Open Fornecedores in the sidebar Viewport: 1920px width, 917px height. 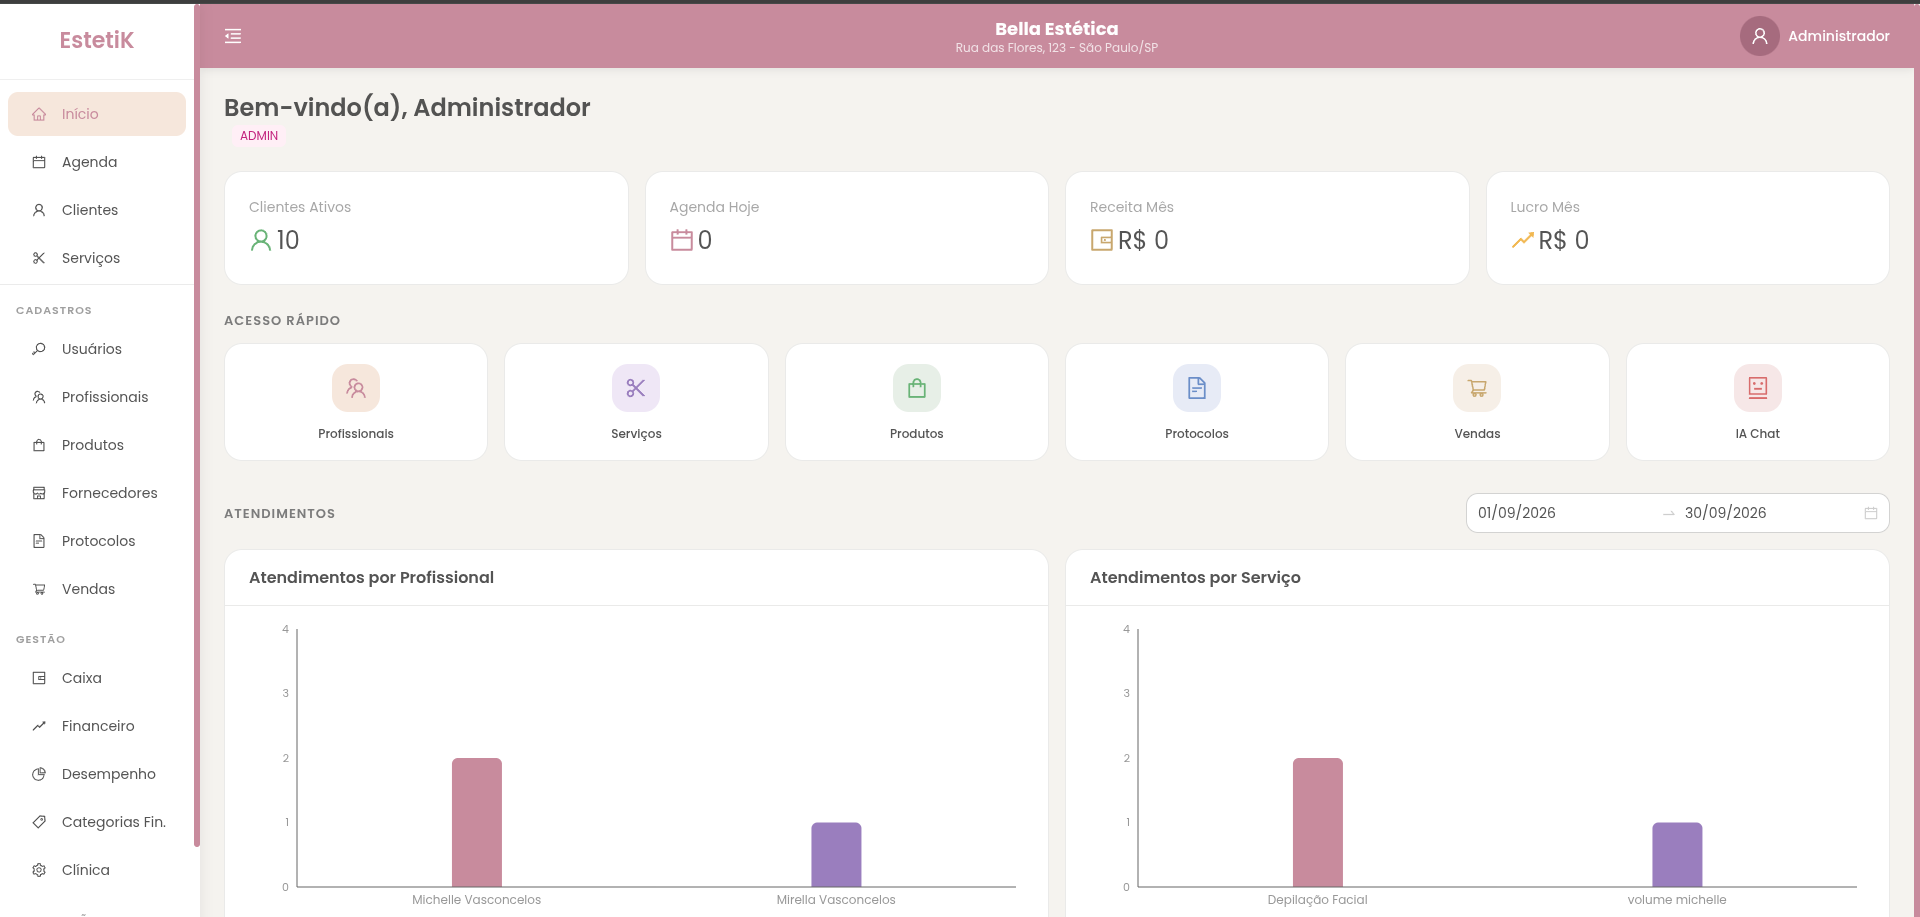(97, 493)
